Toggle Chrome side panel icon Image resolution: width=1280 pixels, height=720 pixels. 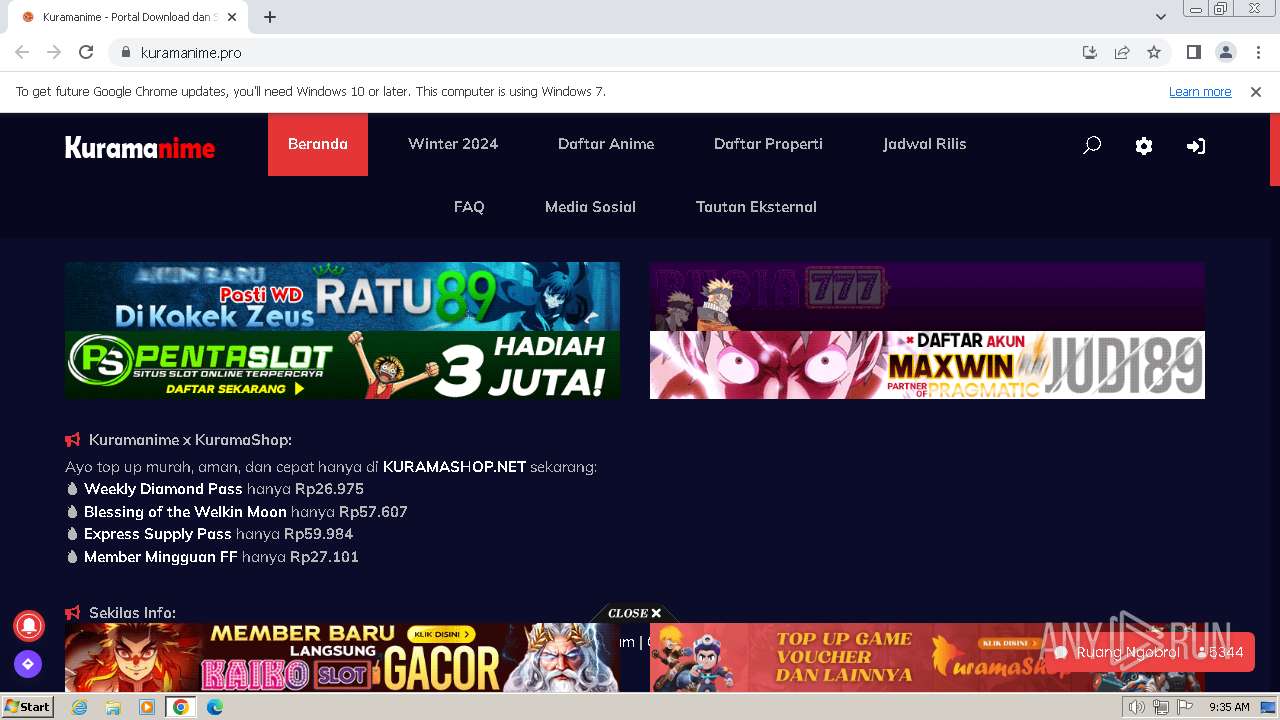(1194, 52)
